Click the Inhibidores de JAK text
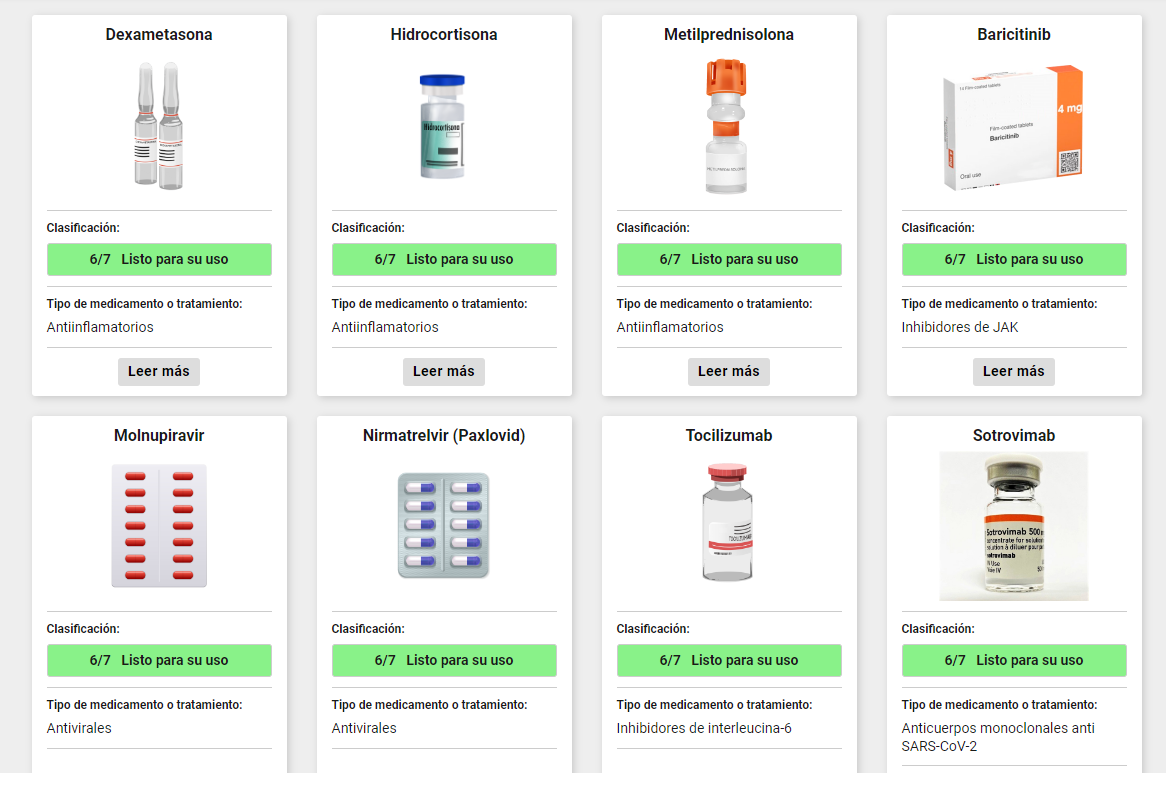The width and height of the screenshot is (1166, 785). (959, 327)
